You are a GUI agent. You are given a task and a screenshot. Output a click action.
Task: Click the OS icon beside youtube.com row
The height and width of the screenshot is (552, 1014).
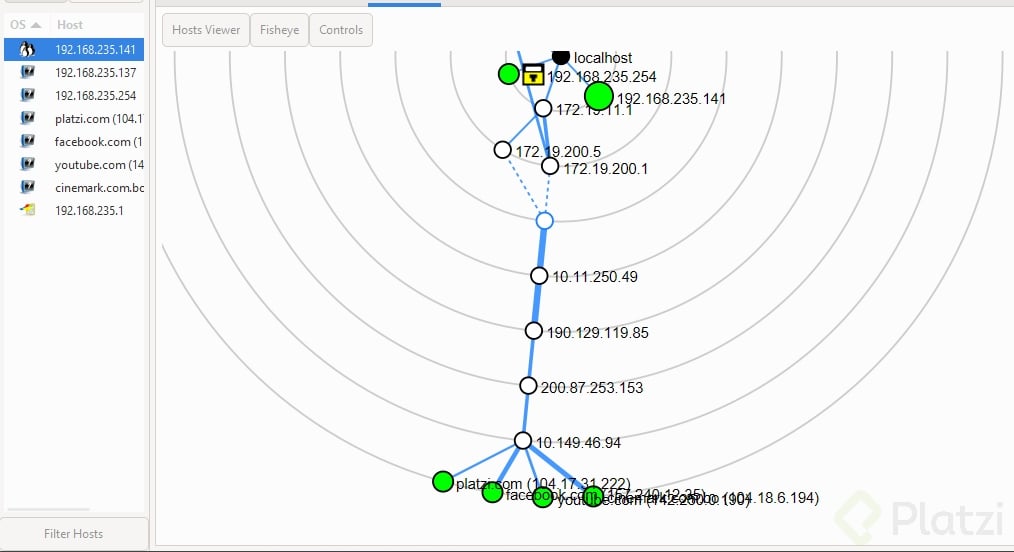pos(27,164)
